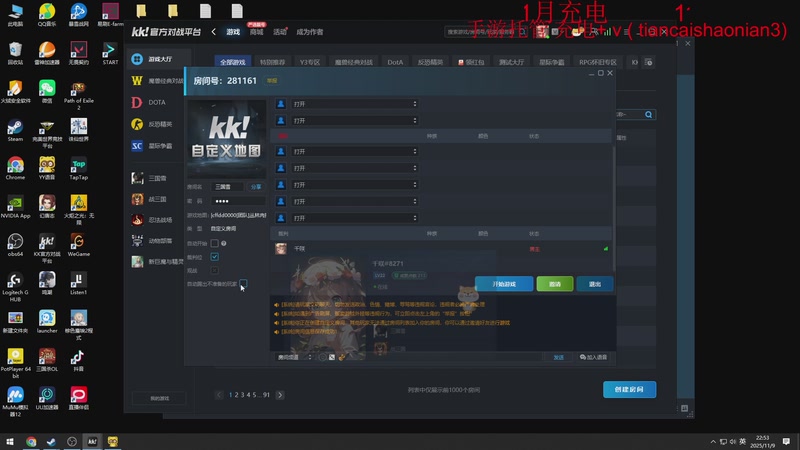
Task: Open 新巨魔与精灵 in the sidebar list
Action: point(156,262)
